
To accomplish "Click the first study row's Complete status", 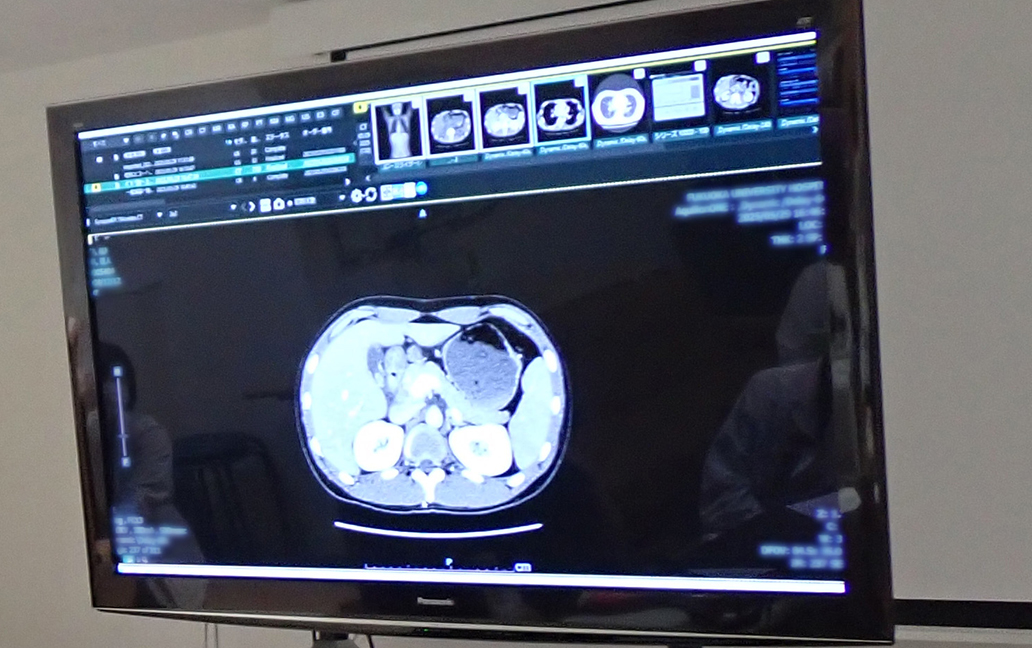I will coord(275,149).
